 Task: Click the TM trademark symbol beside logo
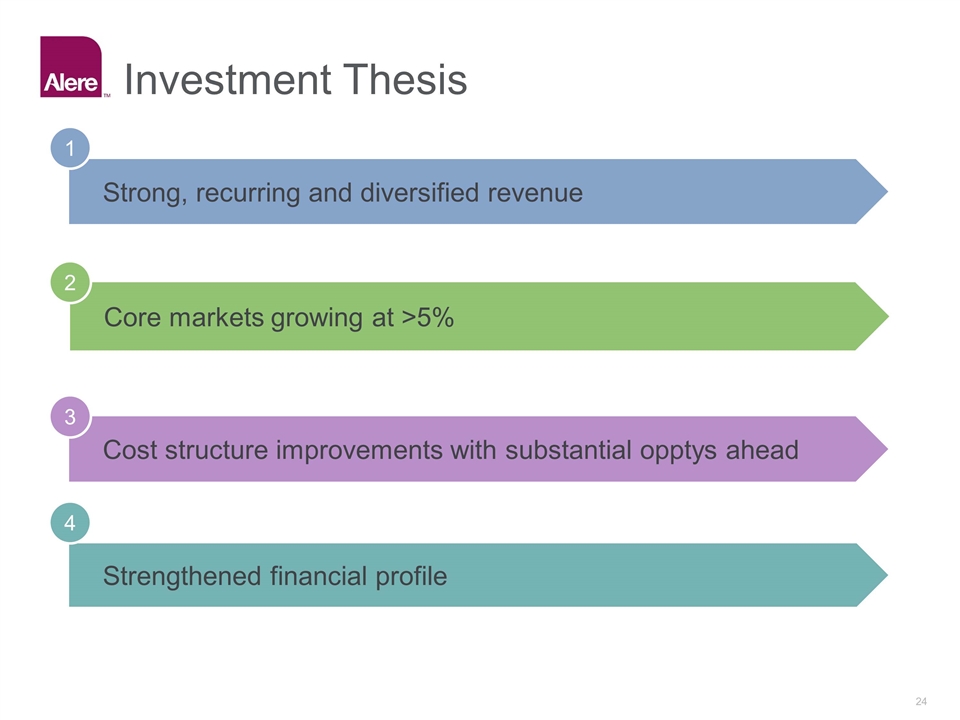(107, 96)
